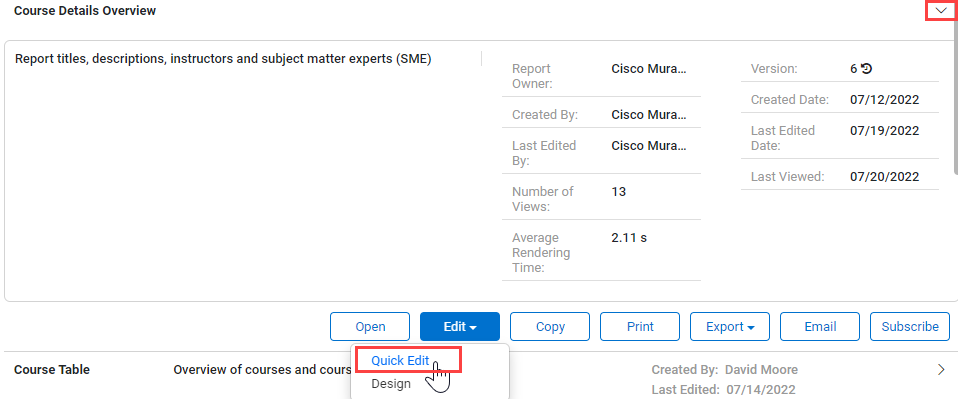The width and height of the screenshot is (958, 399).
Task: Select Last Edited By value Cisco Mura...
Action: (649, 145)
